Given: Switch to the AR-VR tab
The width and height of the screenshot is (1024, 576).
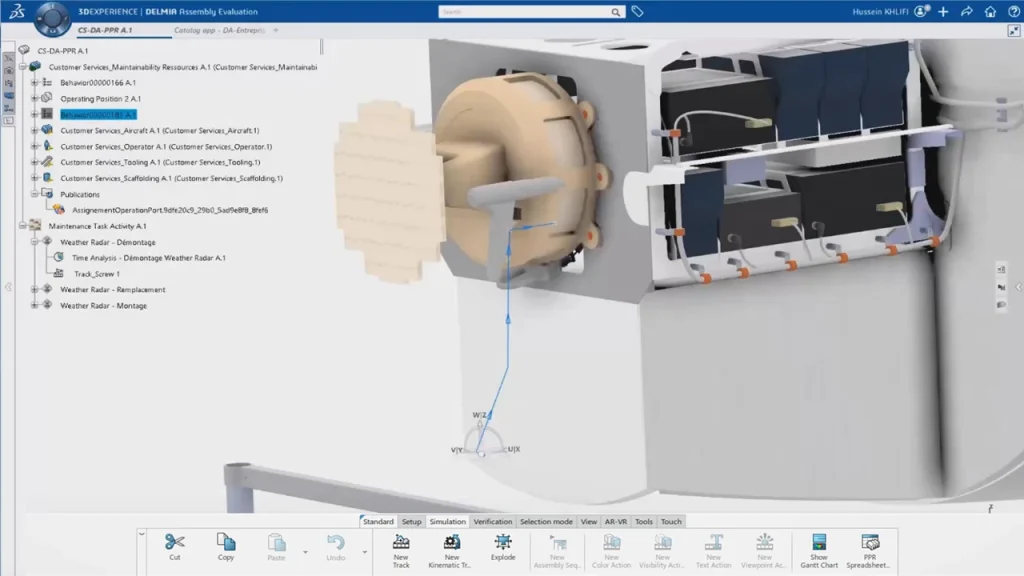Looking at the screenshot, I should click(x=615, y=521).
